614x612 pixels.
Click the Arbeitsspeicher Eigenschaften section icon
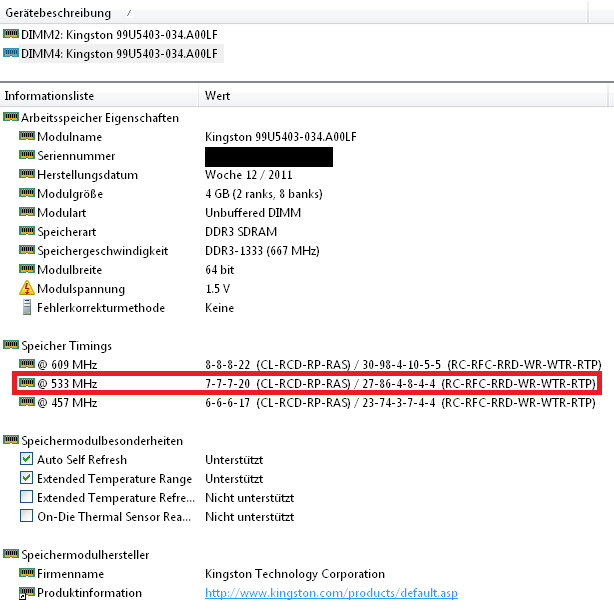click(11, 117)
